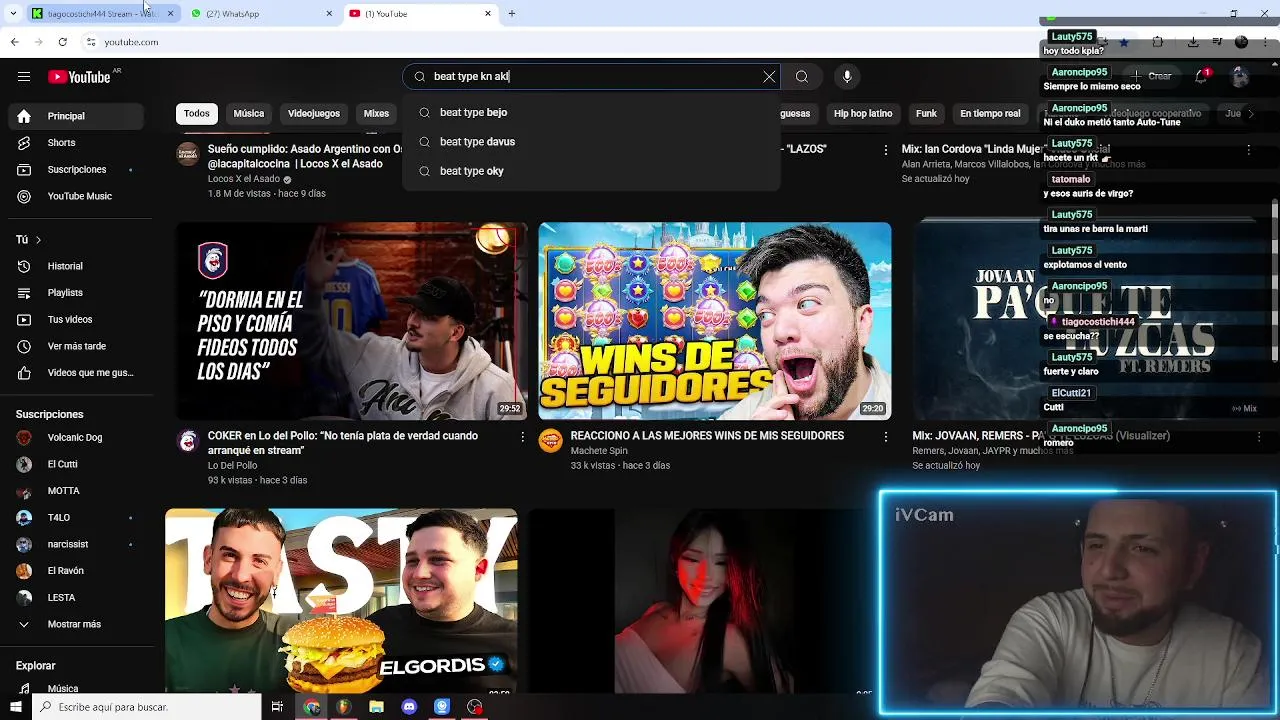Click the Windows taskbar search box
1280x720 pixels.
click(146, 707)
